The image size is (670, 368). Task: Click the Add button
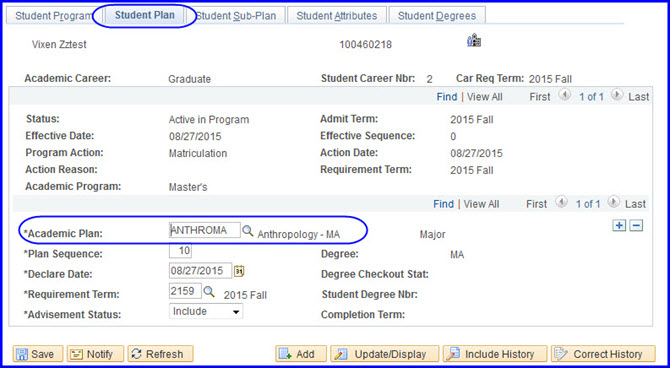click(301, 354)
